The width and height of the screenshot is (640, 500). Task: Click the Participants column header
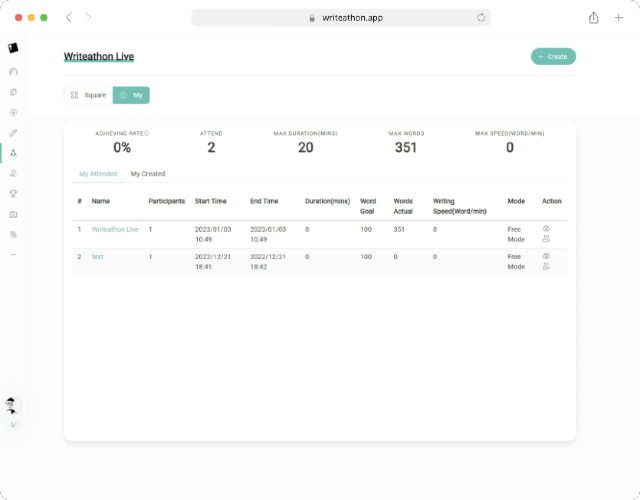[167, 201]
